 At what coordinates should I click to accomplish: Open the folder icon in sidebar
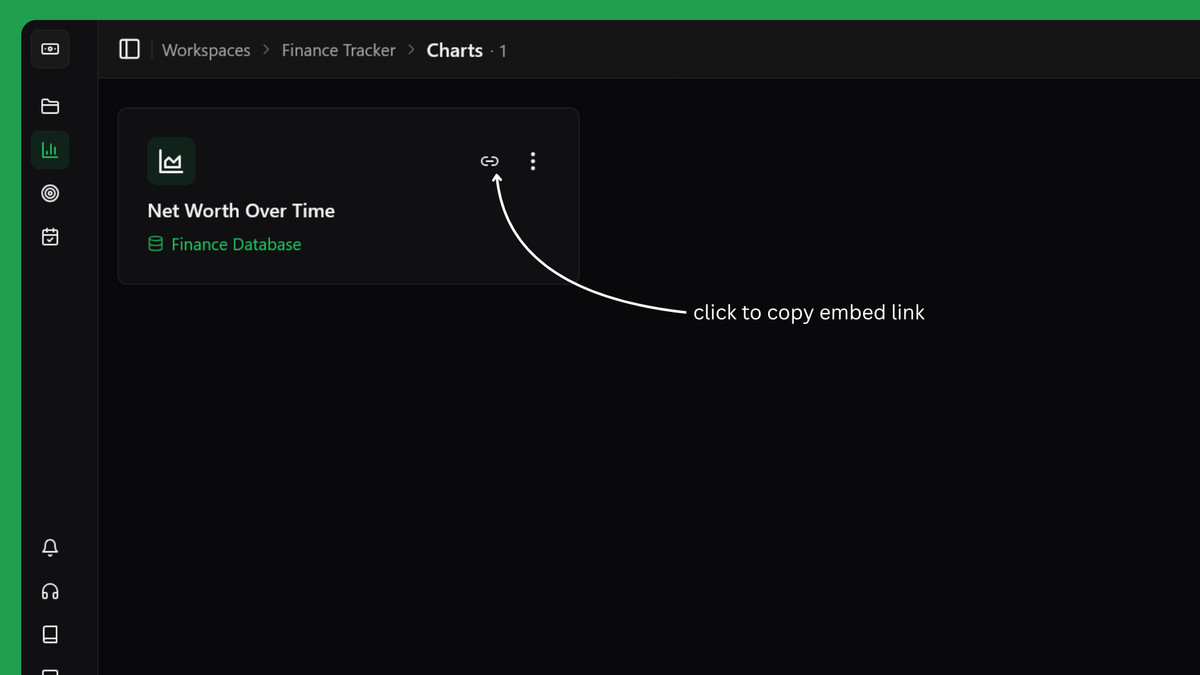50,107
